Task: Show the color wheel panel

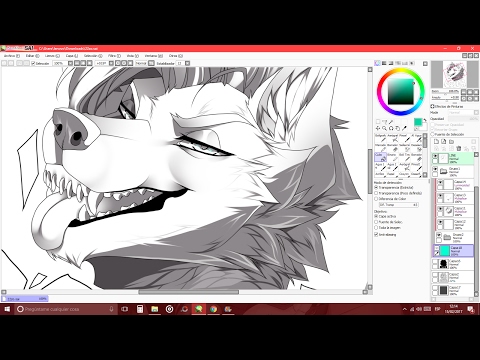Action: (x=377, y=63)
